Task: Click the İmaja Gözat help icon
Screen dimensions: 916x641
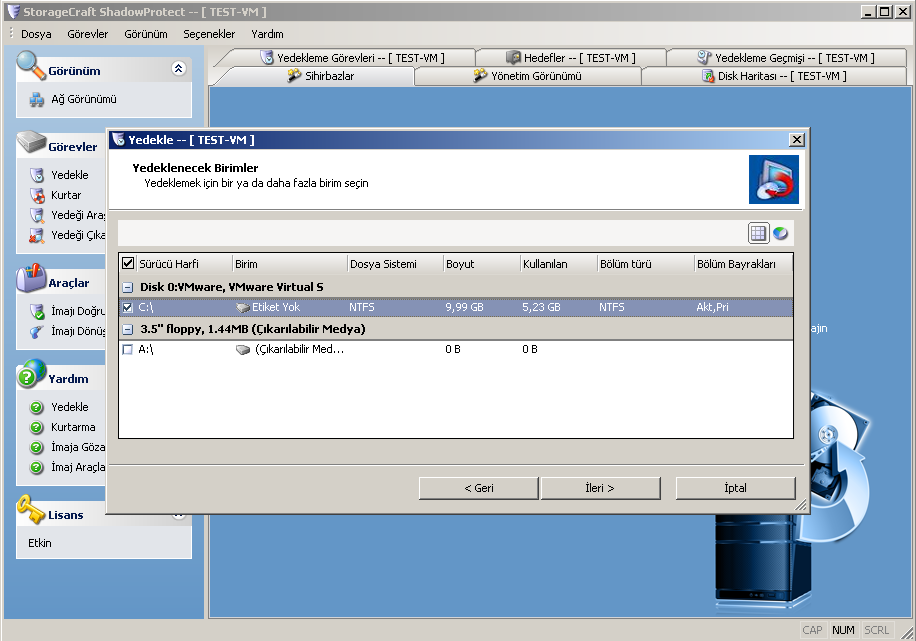Action: (x=37, y=447)
